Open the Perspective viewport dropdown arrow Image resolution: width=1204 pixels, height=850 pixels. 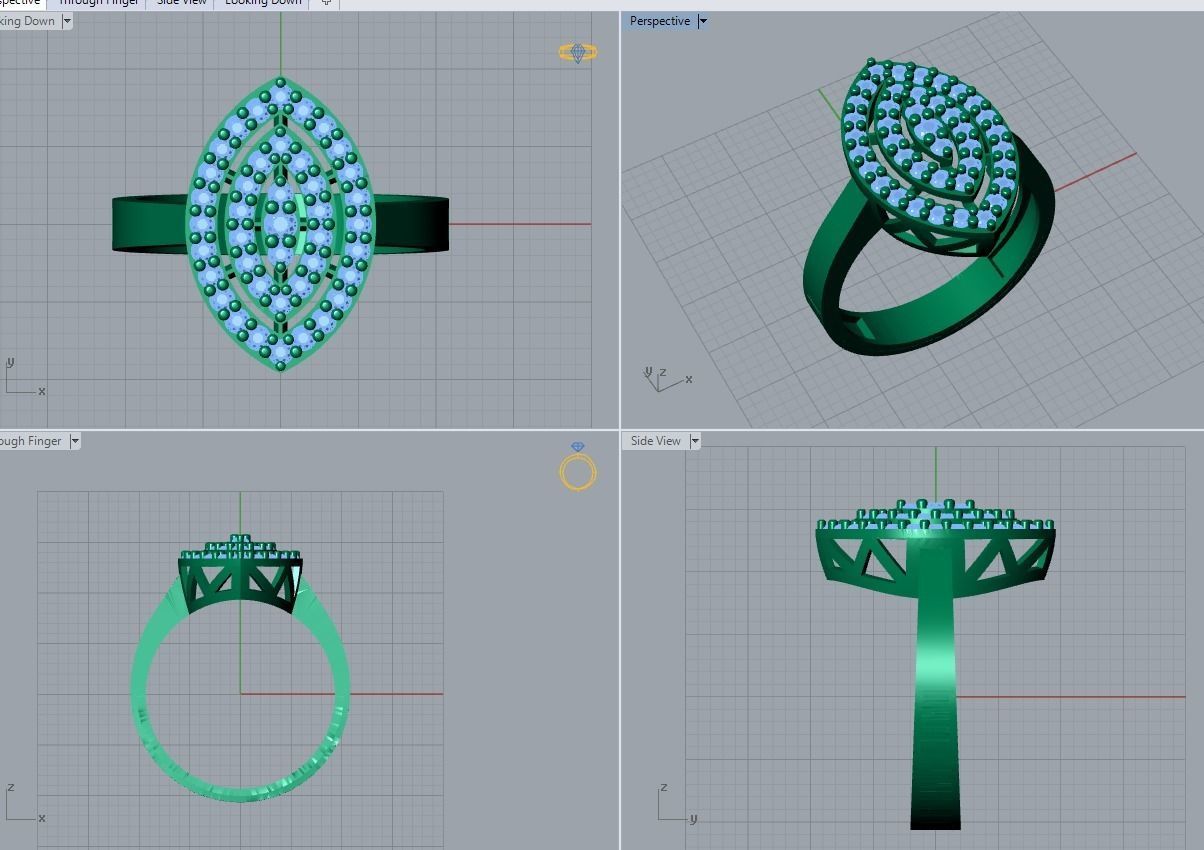pos(702,21)
